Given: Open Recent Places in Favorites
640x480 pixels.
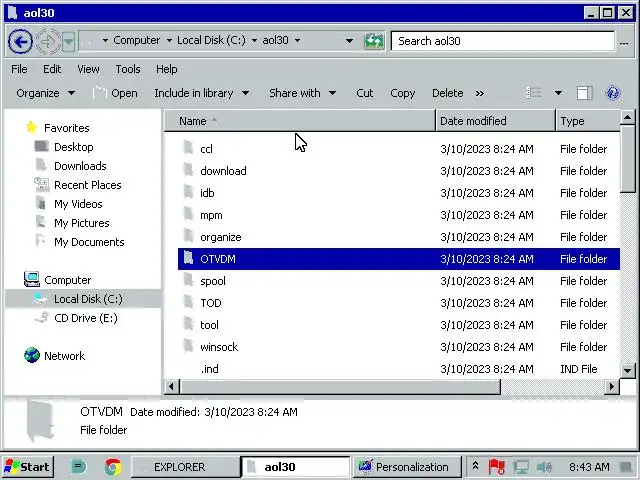Looking at the screenshot, I should coord(88,185).
